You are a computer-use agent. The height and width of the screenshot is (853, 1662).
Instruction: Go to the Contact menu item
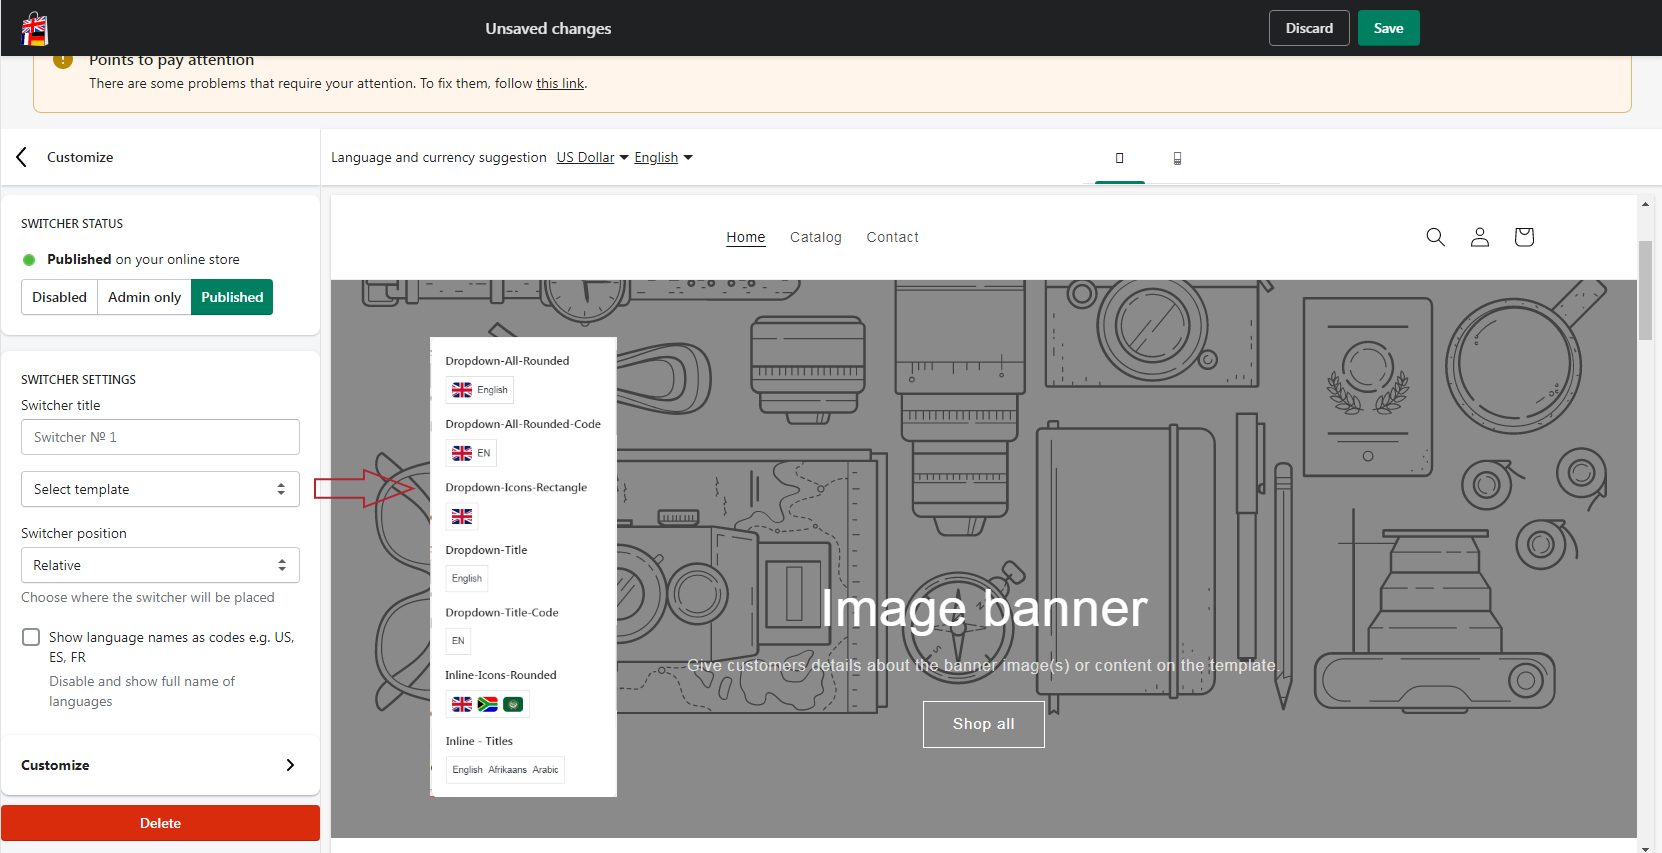click(892, 237)
